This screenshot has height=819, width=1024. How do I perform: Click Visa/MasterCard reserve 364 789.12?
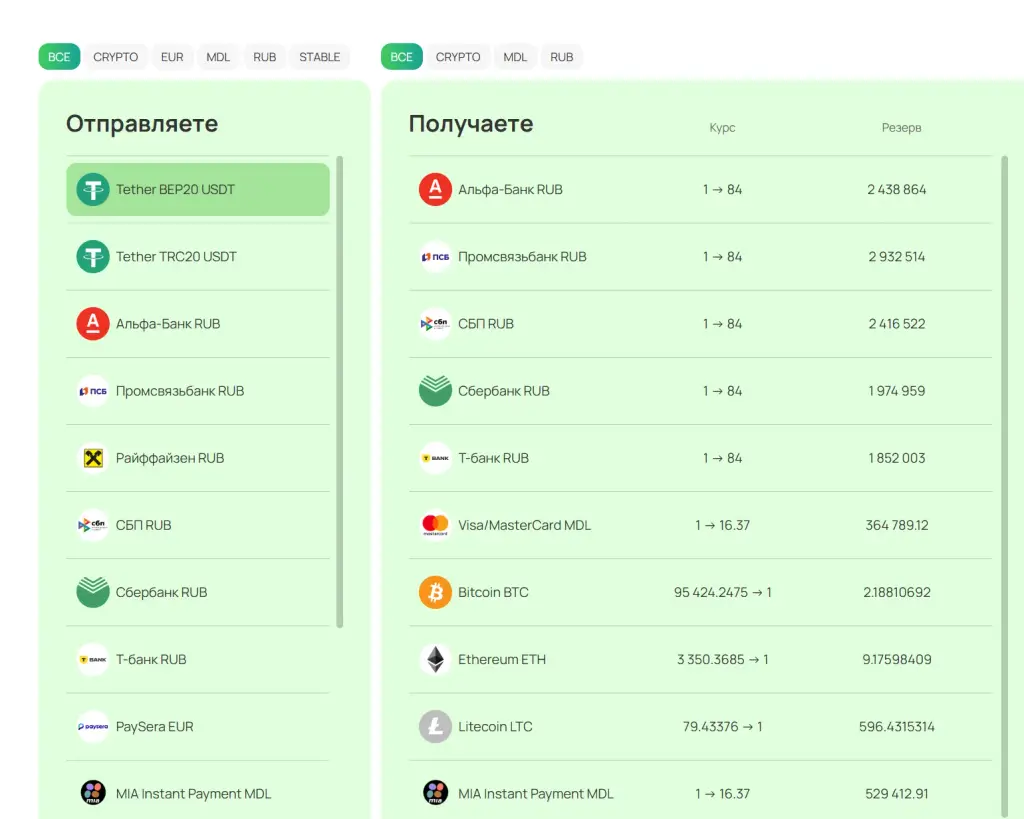[x=897, y=525]
